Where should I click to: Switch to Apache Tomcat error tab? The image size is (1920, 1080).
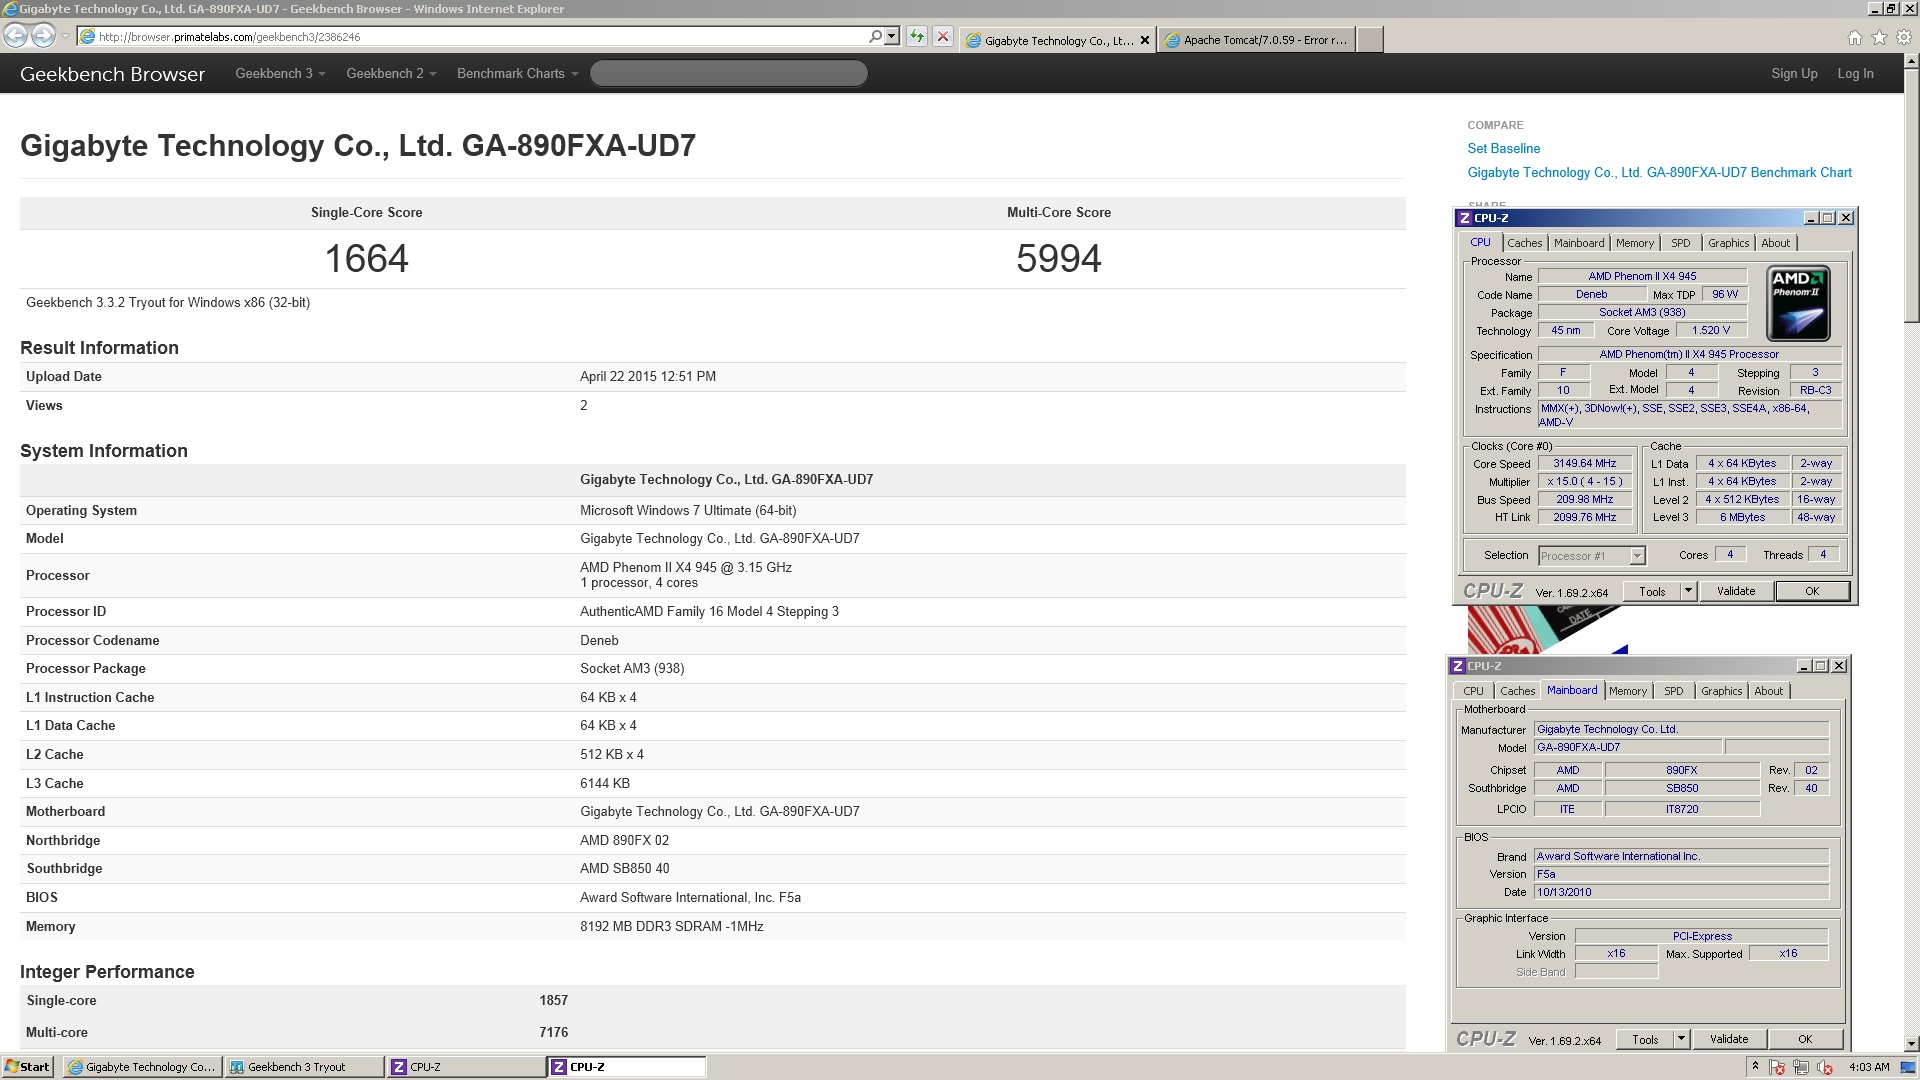[x=1256, y=41]
